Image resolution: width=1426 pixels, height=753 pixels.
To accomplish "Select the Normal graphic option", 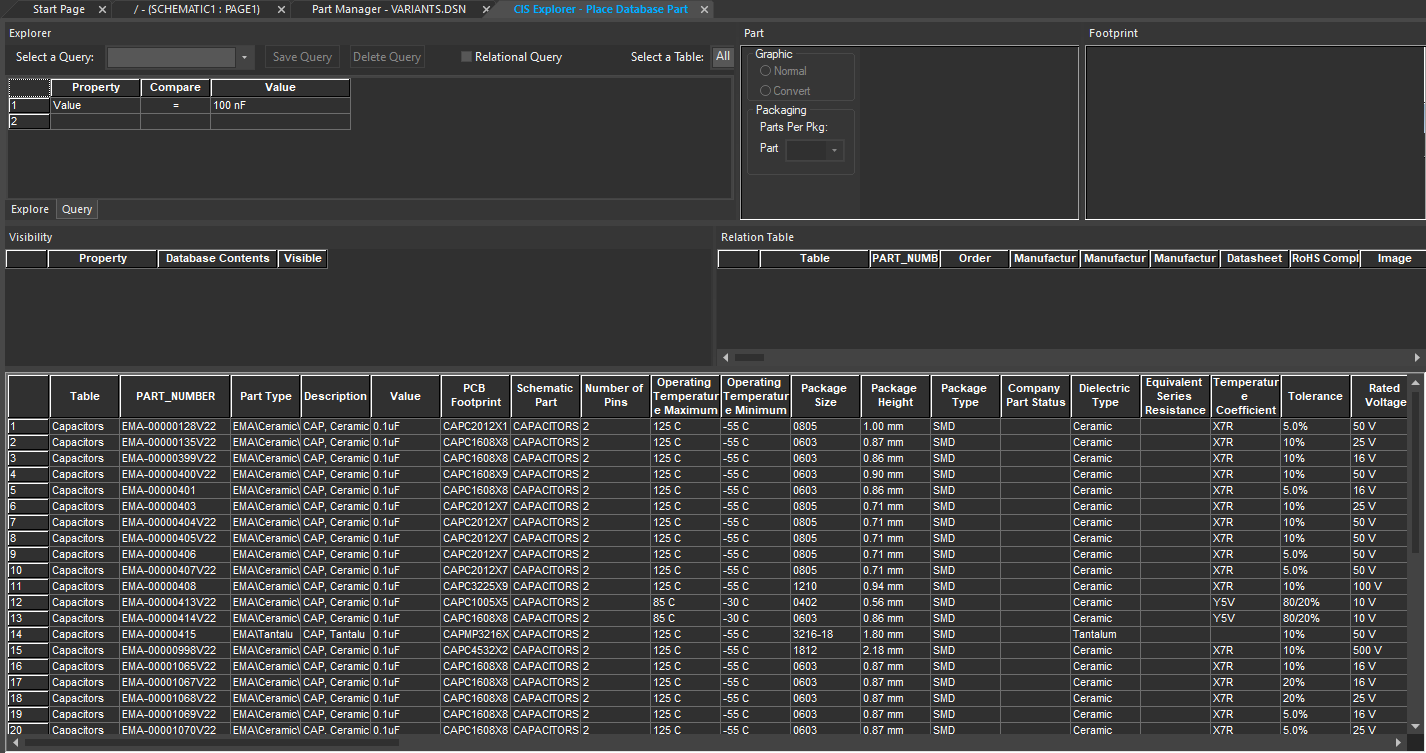I will (764, 71).
